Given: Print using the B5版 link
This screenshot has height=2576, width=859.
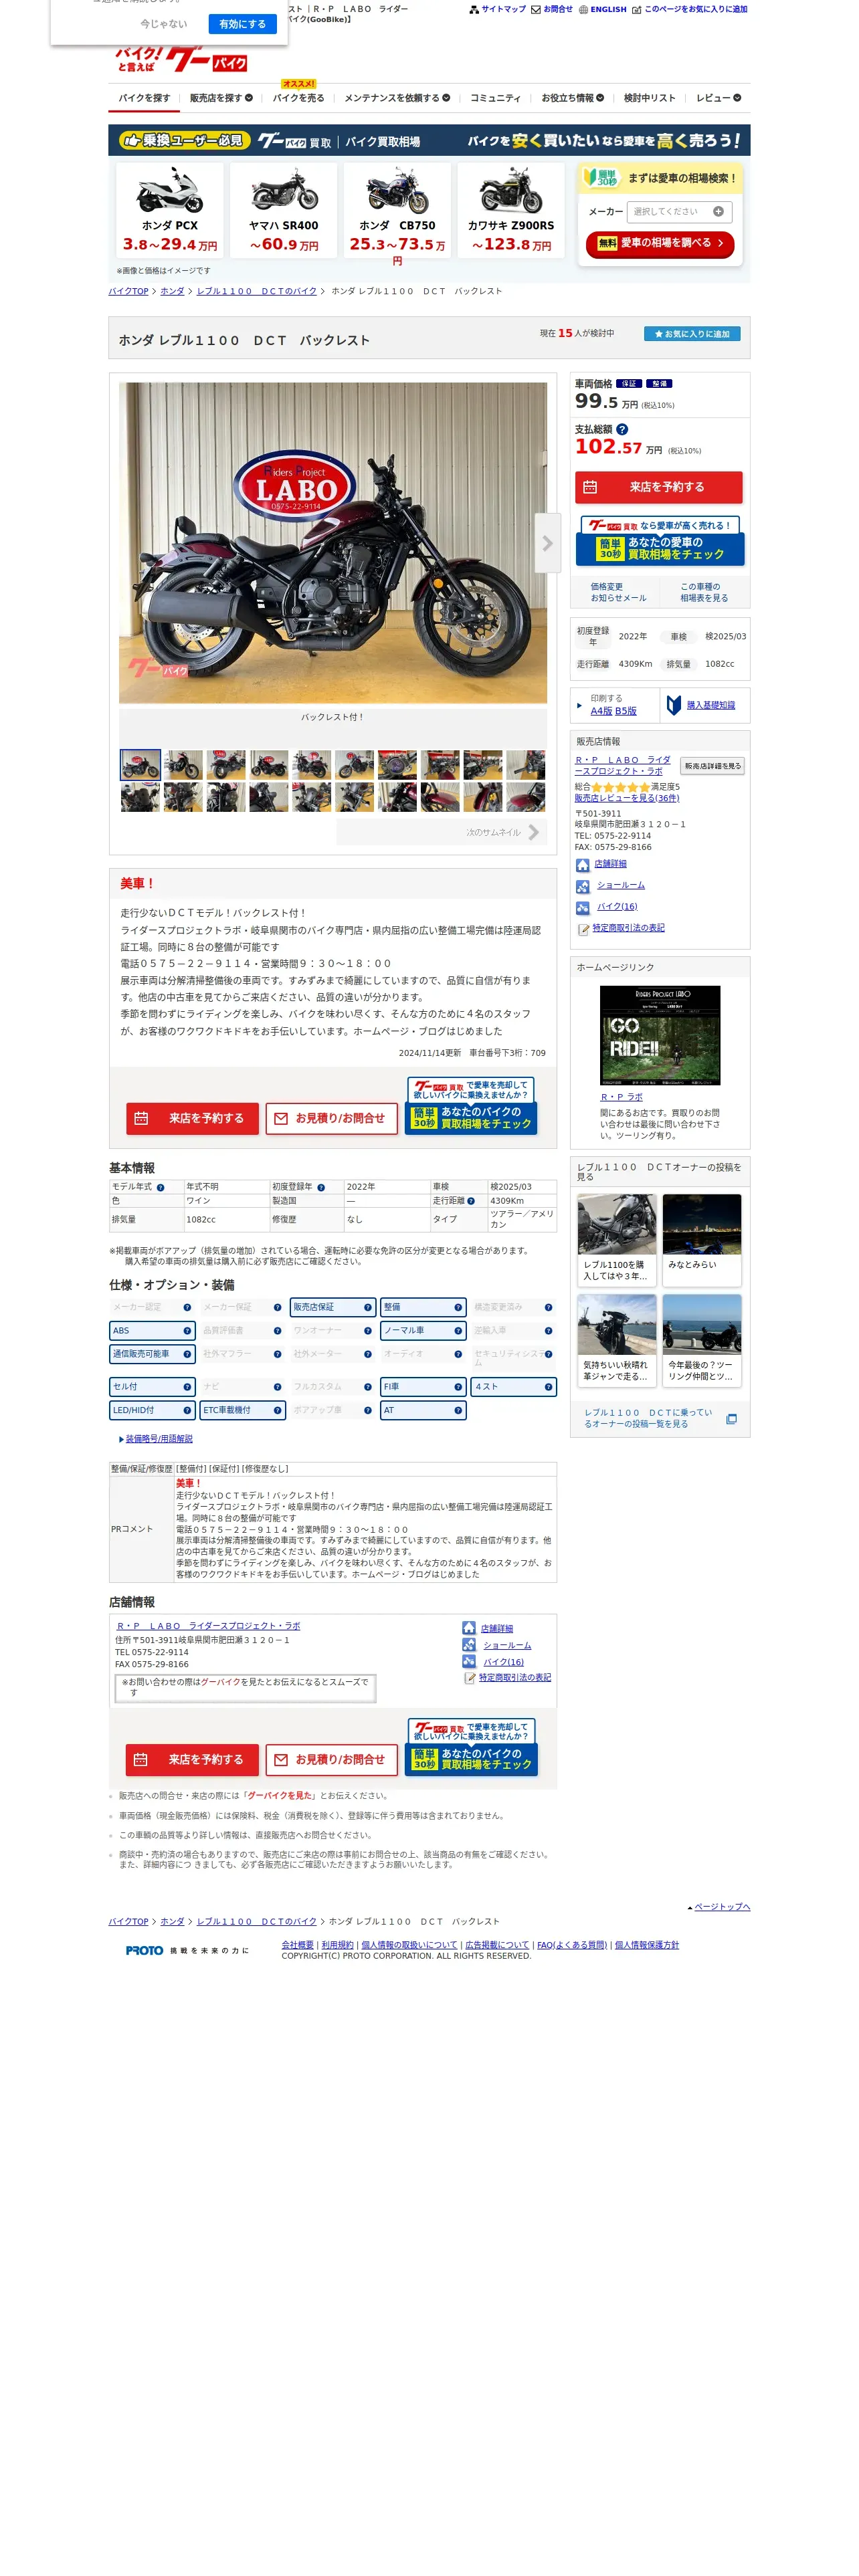Looking at the screenshot, I should pos(625,711).
